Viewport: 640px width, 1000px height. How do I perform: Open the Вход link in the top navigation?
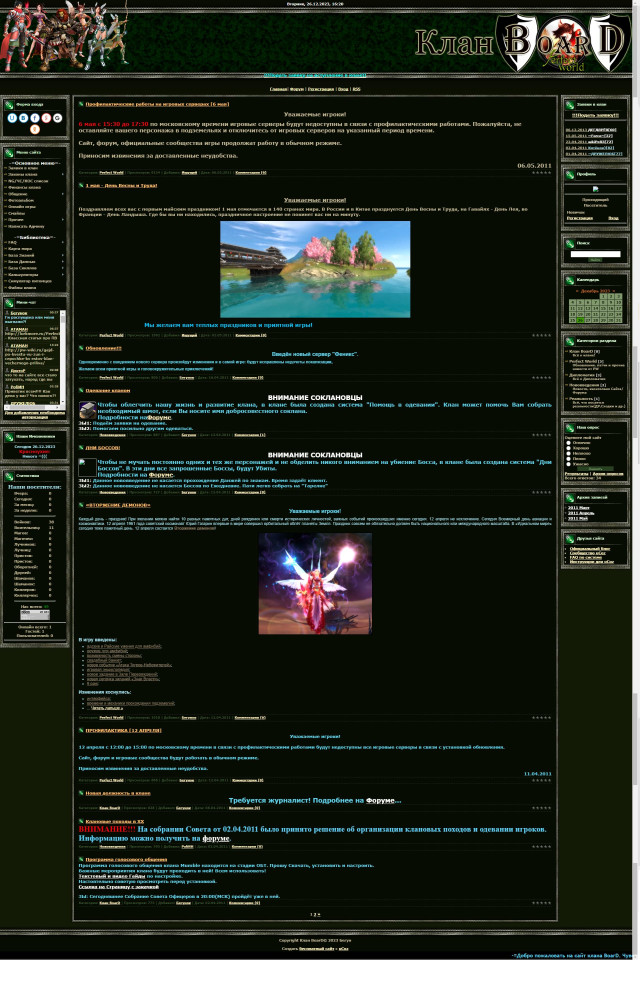tap(343, 89)
